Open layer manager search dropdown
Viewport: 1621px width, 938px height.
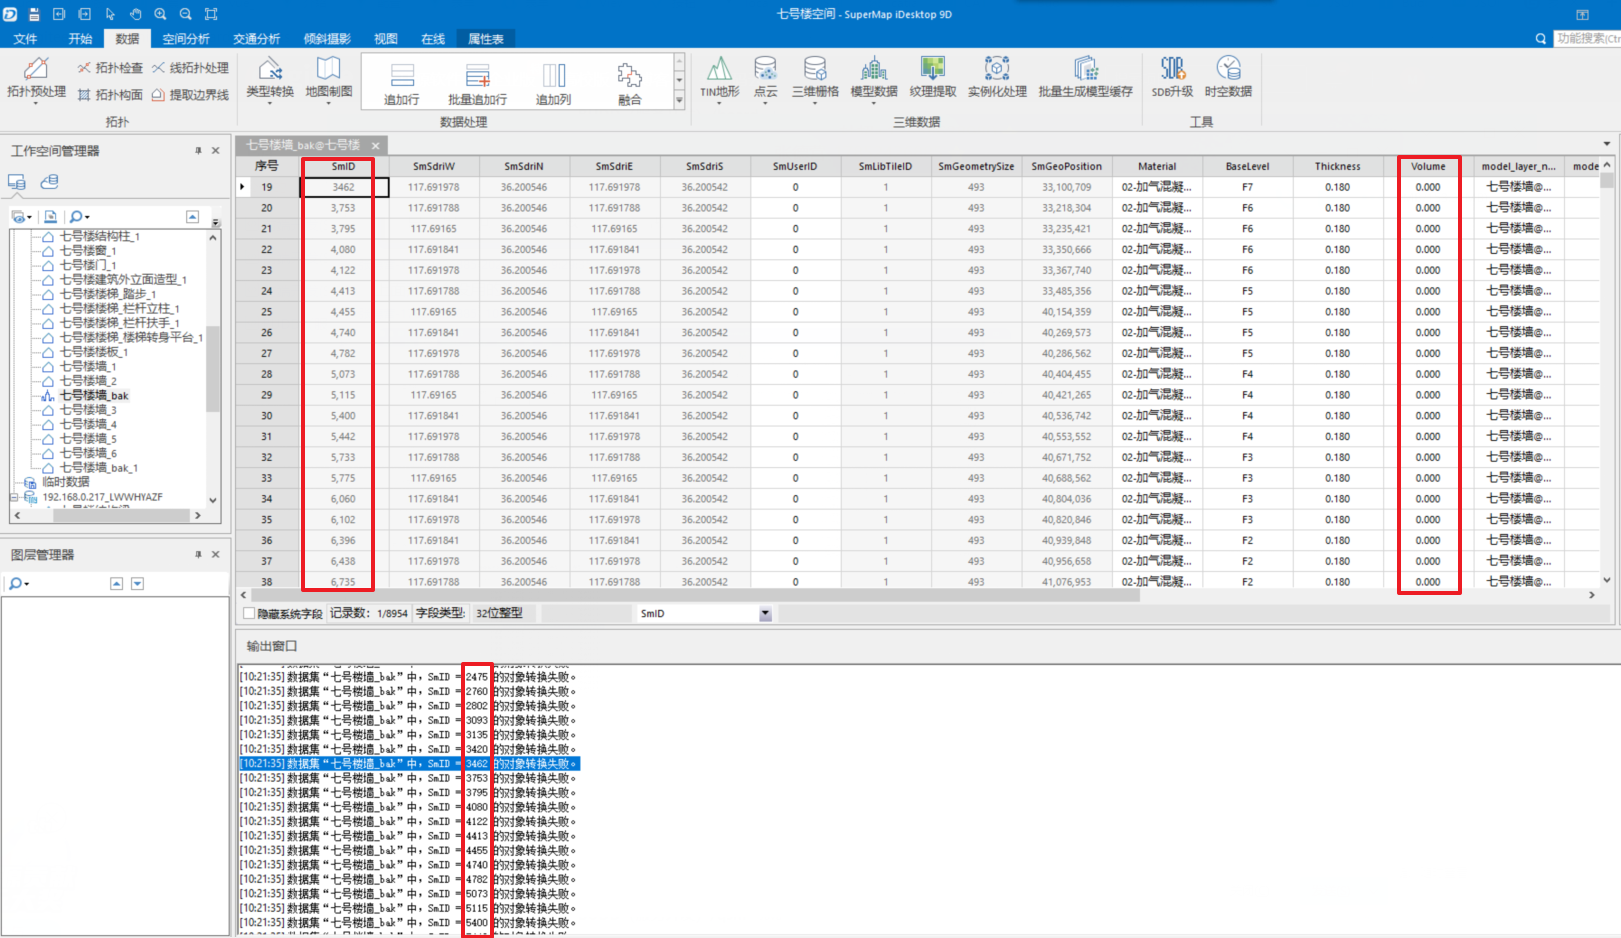pos(19,583)
